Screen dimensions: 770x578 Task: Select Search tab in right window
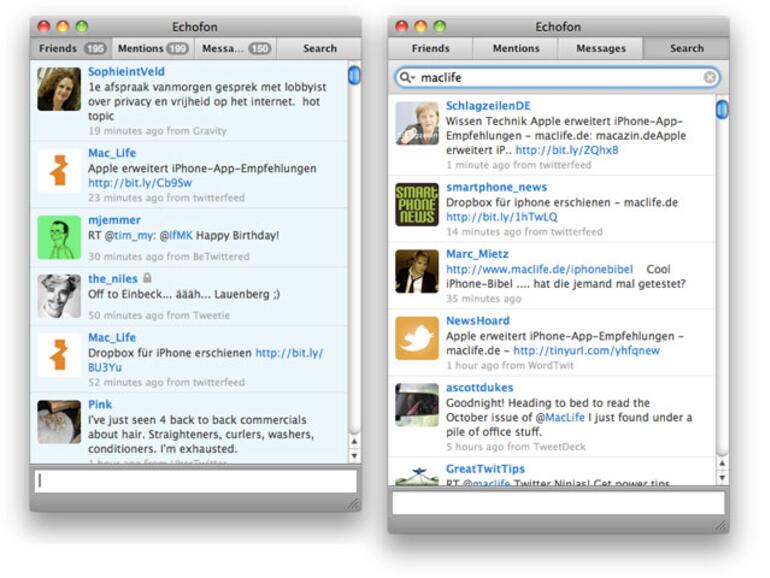(687, 49)
